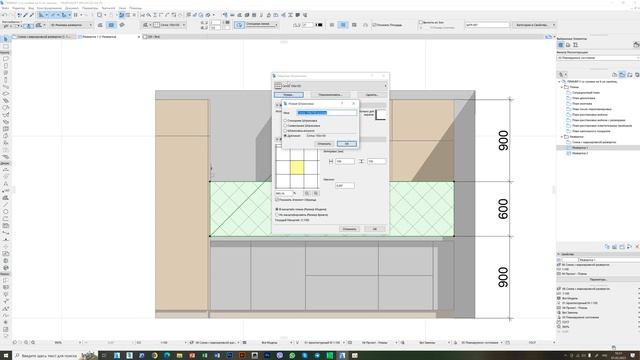The image size is (640, 360).
Task: Open Task View on the taskbar
Action: point(104,356)
